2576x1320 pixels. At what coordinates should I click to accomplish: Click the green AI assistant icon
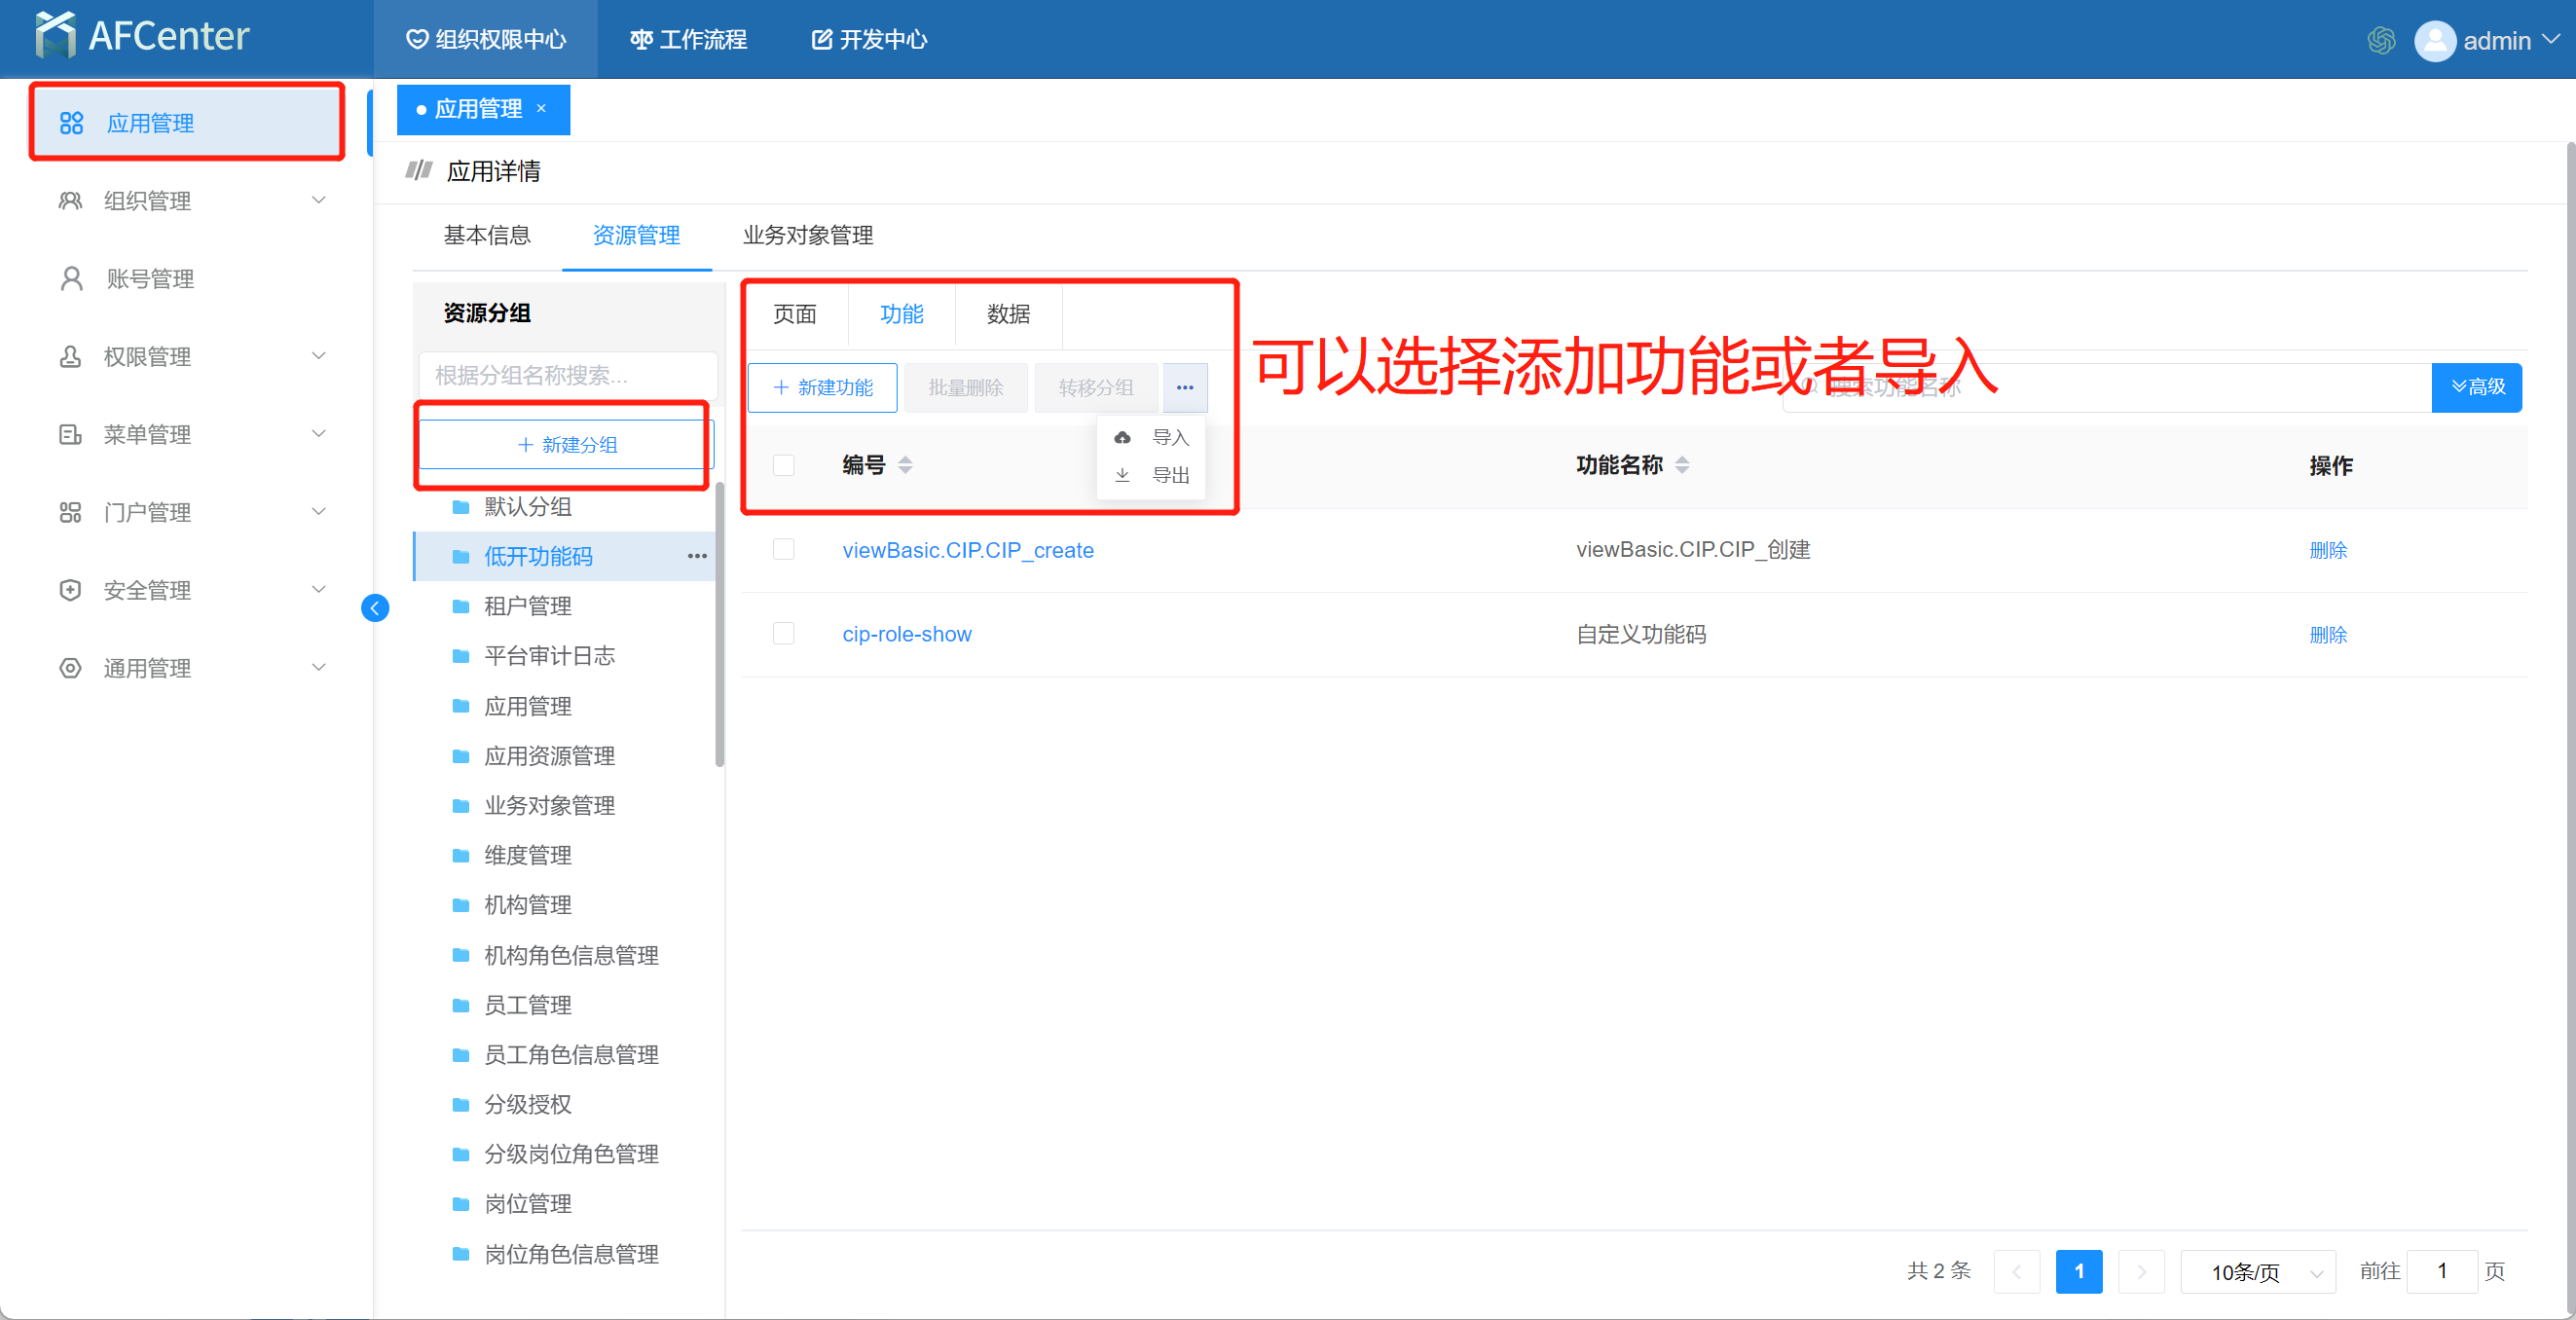tap(2381, 40)
